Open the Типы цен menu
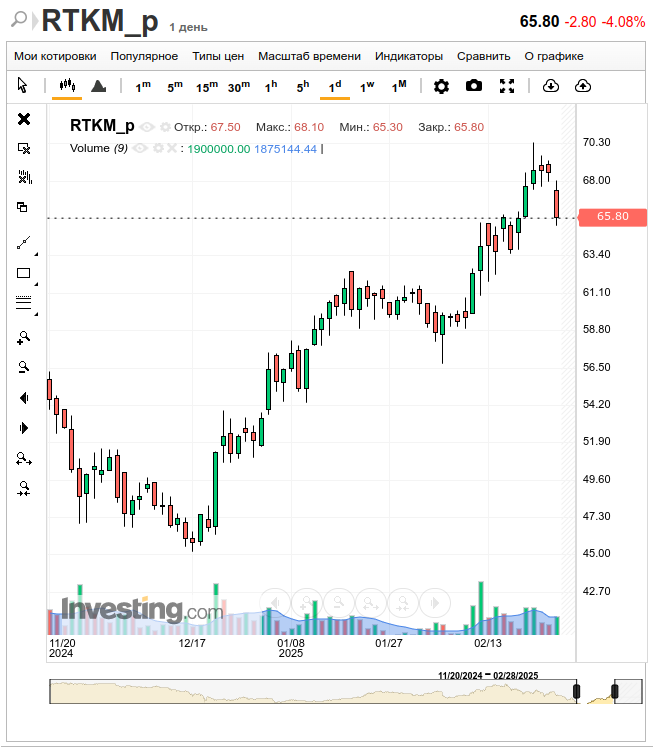The height and width of the screenshot is (751, 656). pyautogui.click(x=218, y=56)
